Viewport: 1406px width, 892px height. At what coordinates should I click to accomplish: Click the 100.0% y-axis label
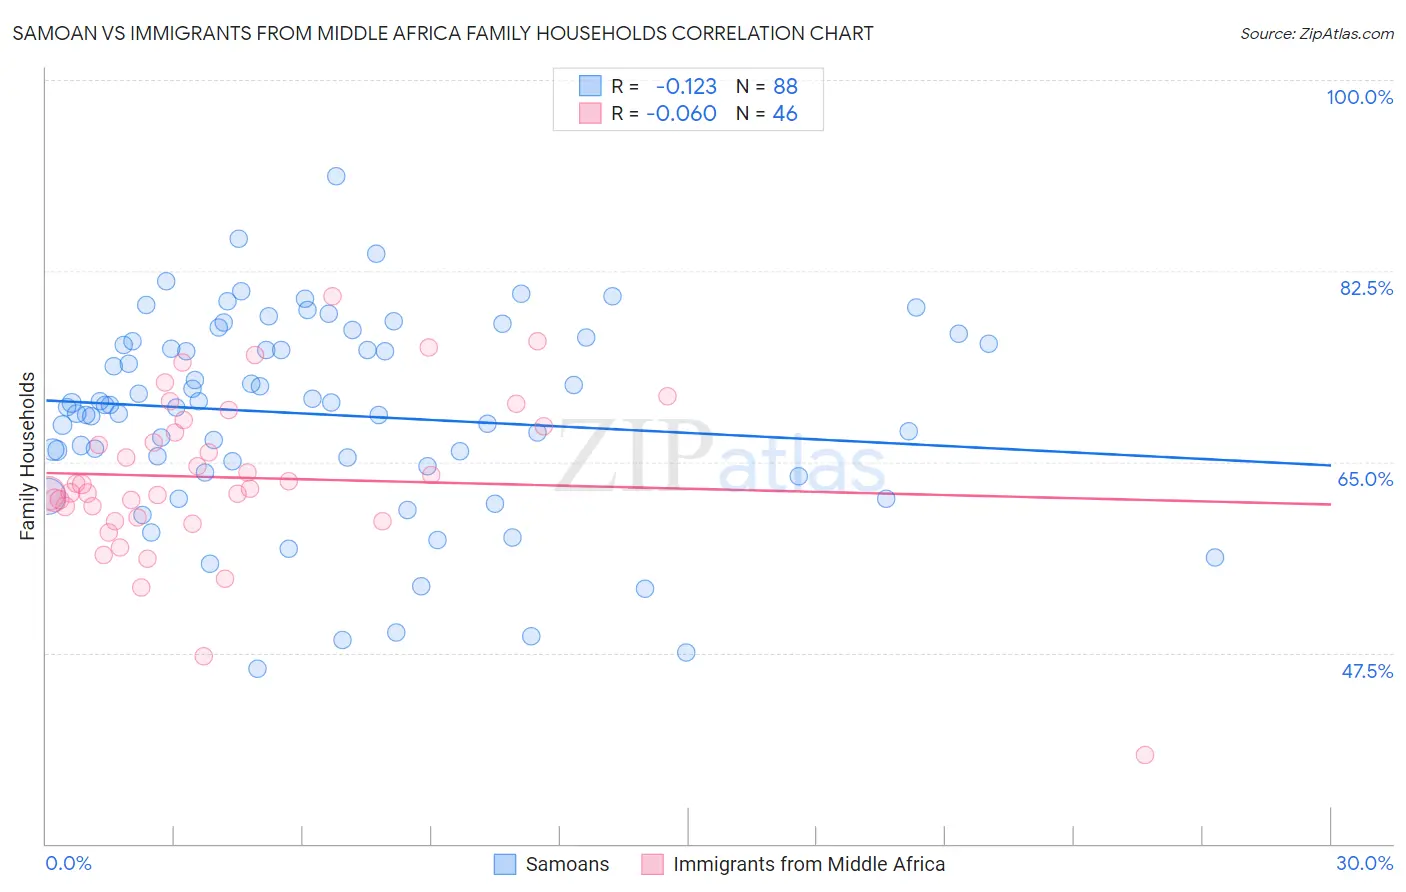(1359, 97)
